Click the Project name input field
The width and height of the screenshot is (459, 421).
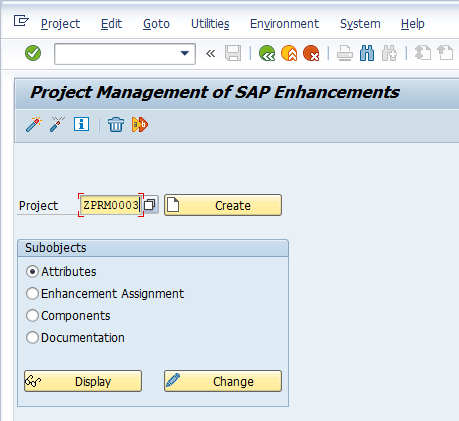tap(111, 205)
